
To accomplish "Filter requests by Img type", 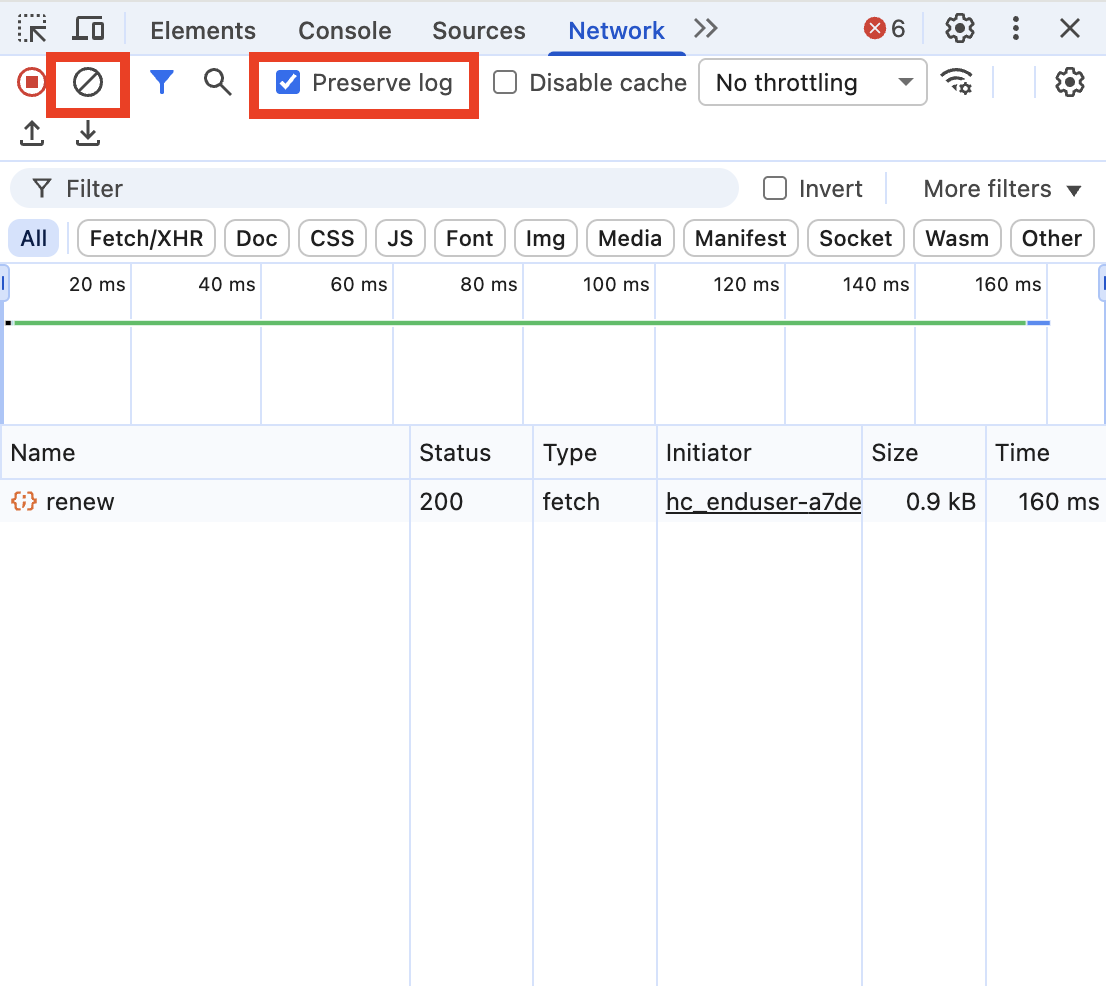I will pyautogui.click(x=546, y=238).
